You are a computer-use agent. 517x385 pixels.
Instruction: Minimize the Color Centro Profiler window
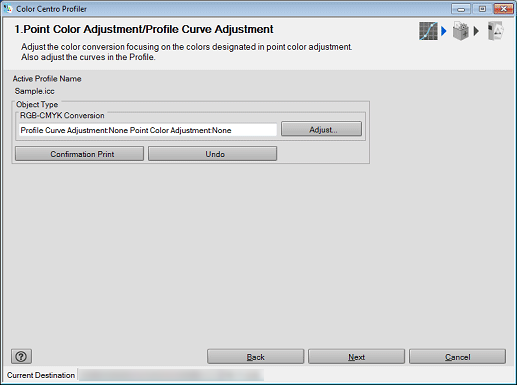[x=461, y=9]
